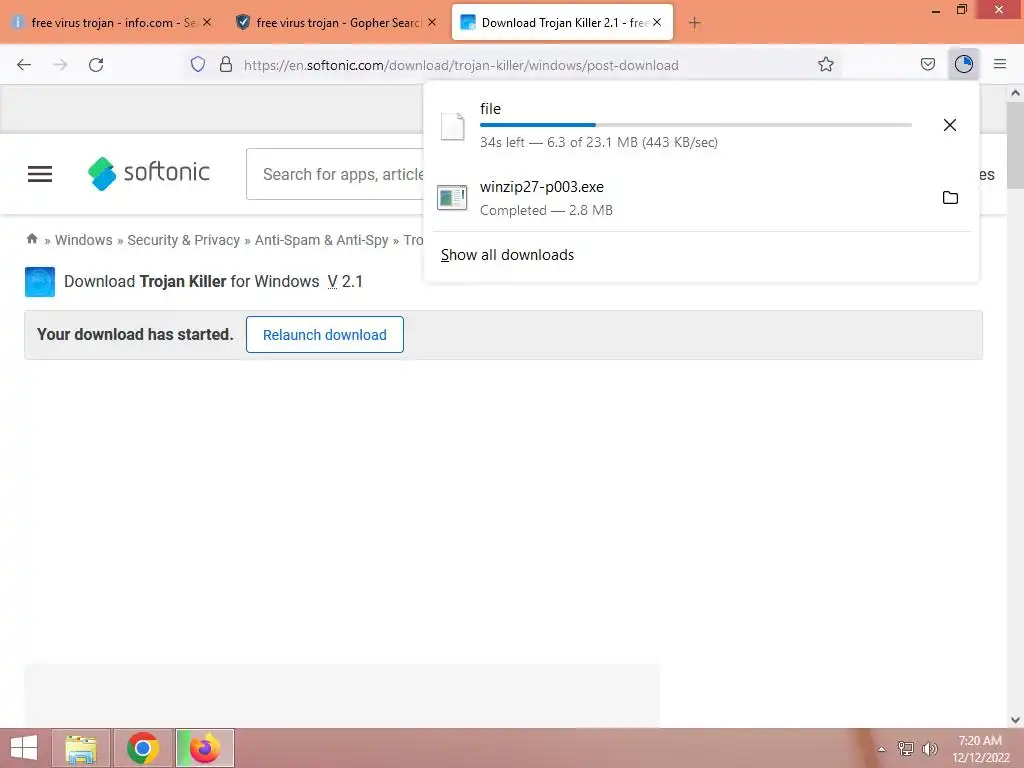Click the blank document icon of 'file' download

point(452,126)
